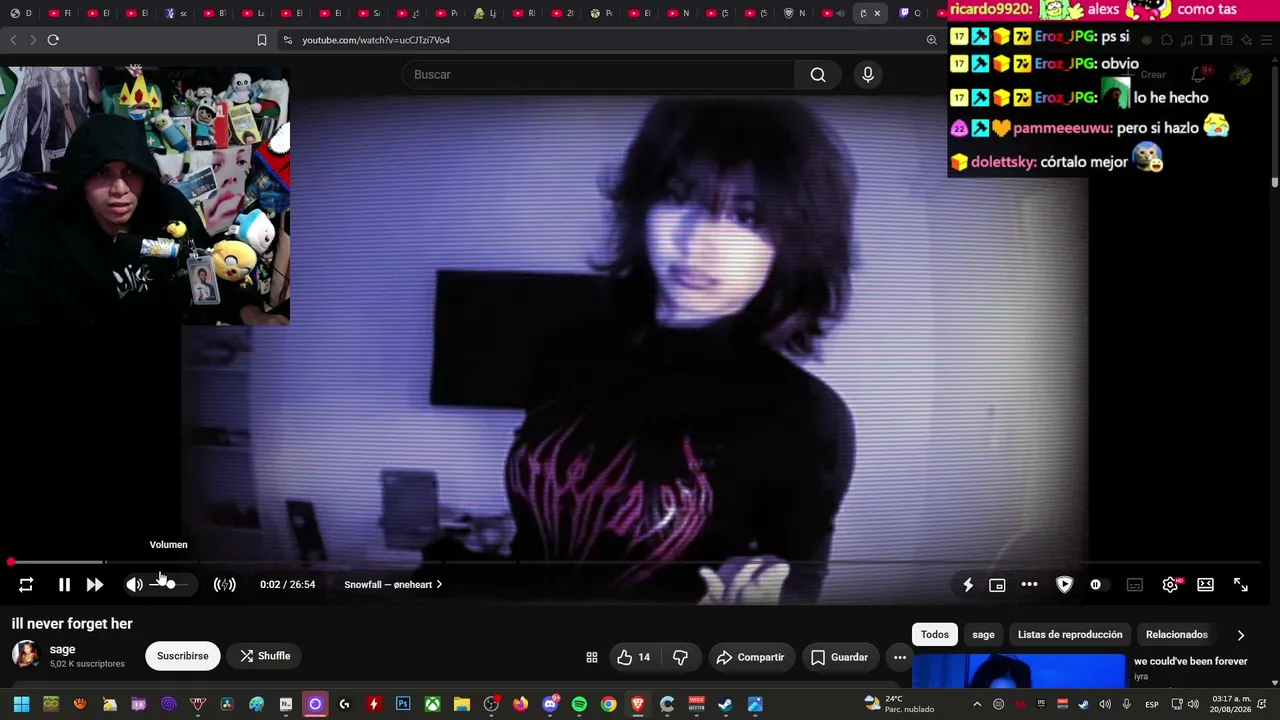Click the youtube.com address bar URL

[376, 40]
